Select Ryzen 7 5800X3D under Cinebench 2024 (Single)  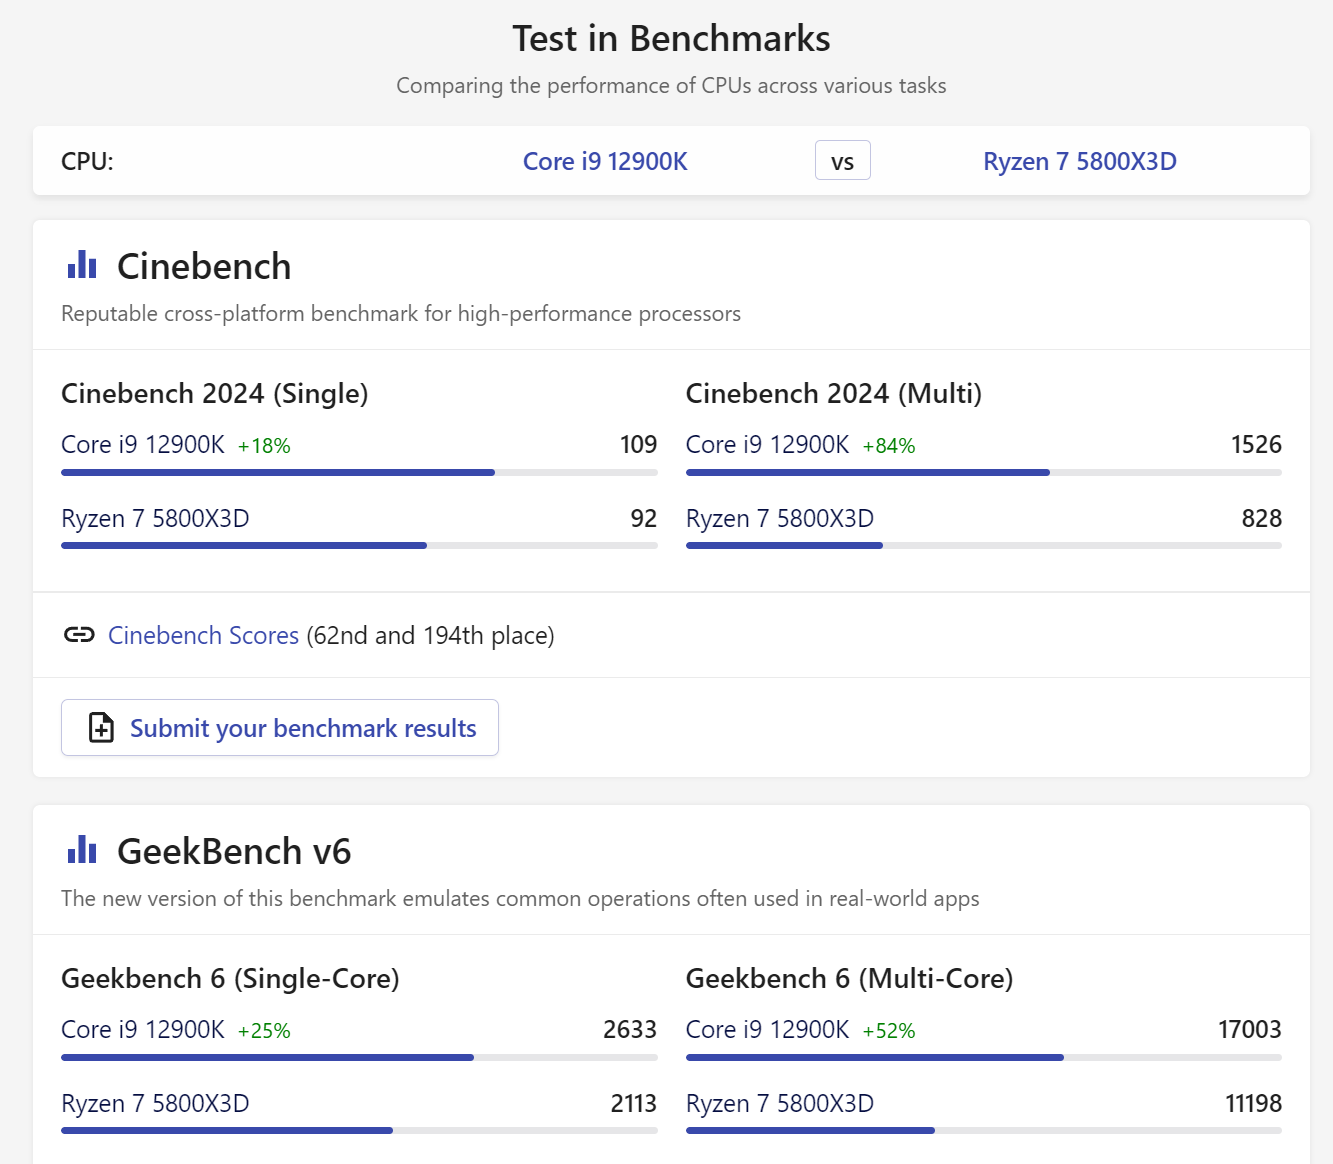tap(155, 518)
